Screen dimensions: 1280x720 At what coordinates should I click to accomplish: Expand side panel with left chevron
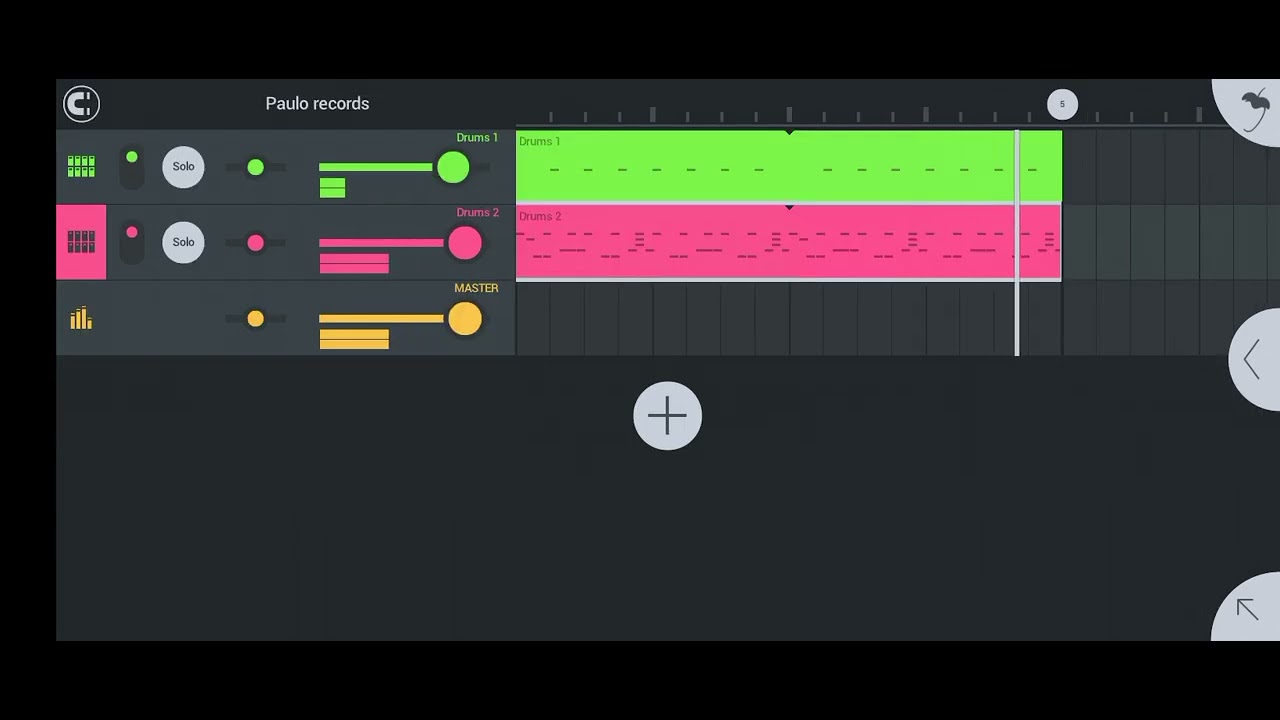point(1254,360)
